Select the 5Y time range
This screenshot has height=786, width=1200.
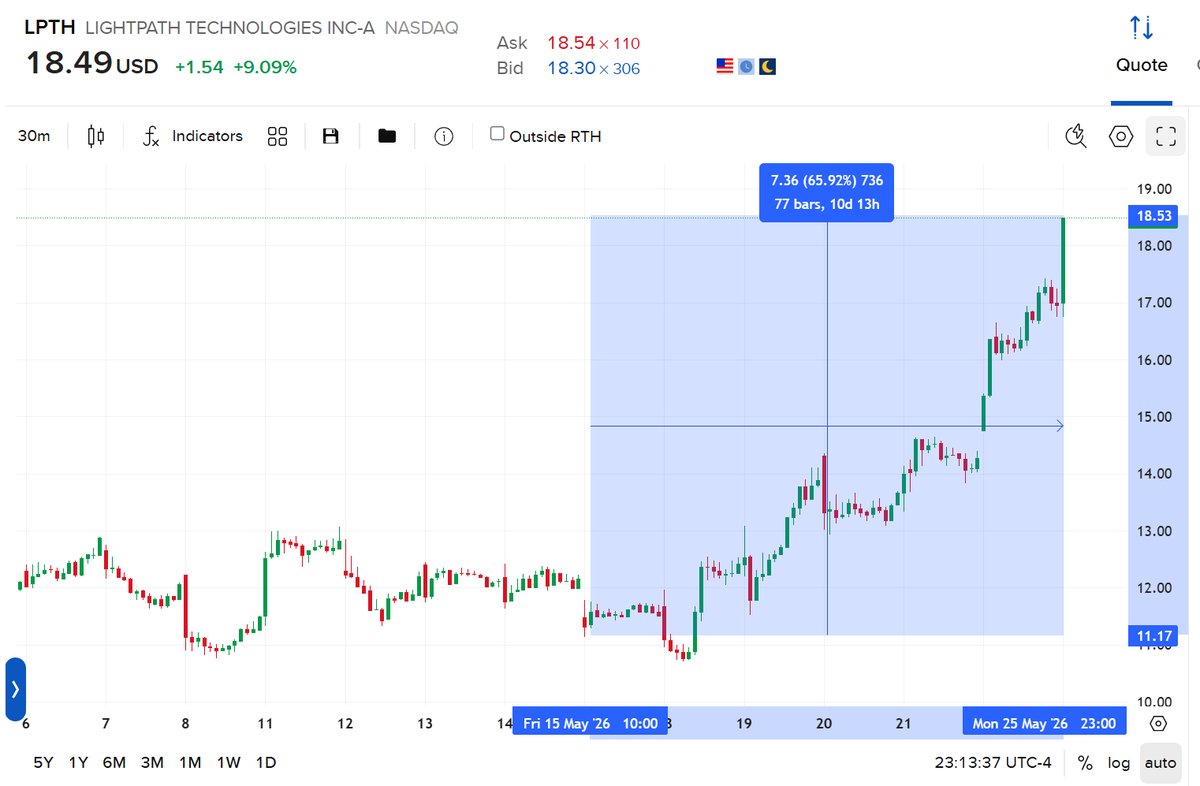pos(43,762)
